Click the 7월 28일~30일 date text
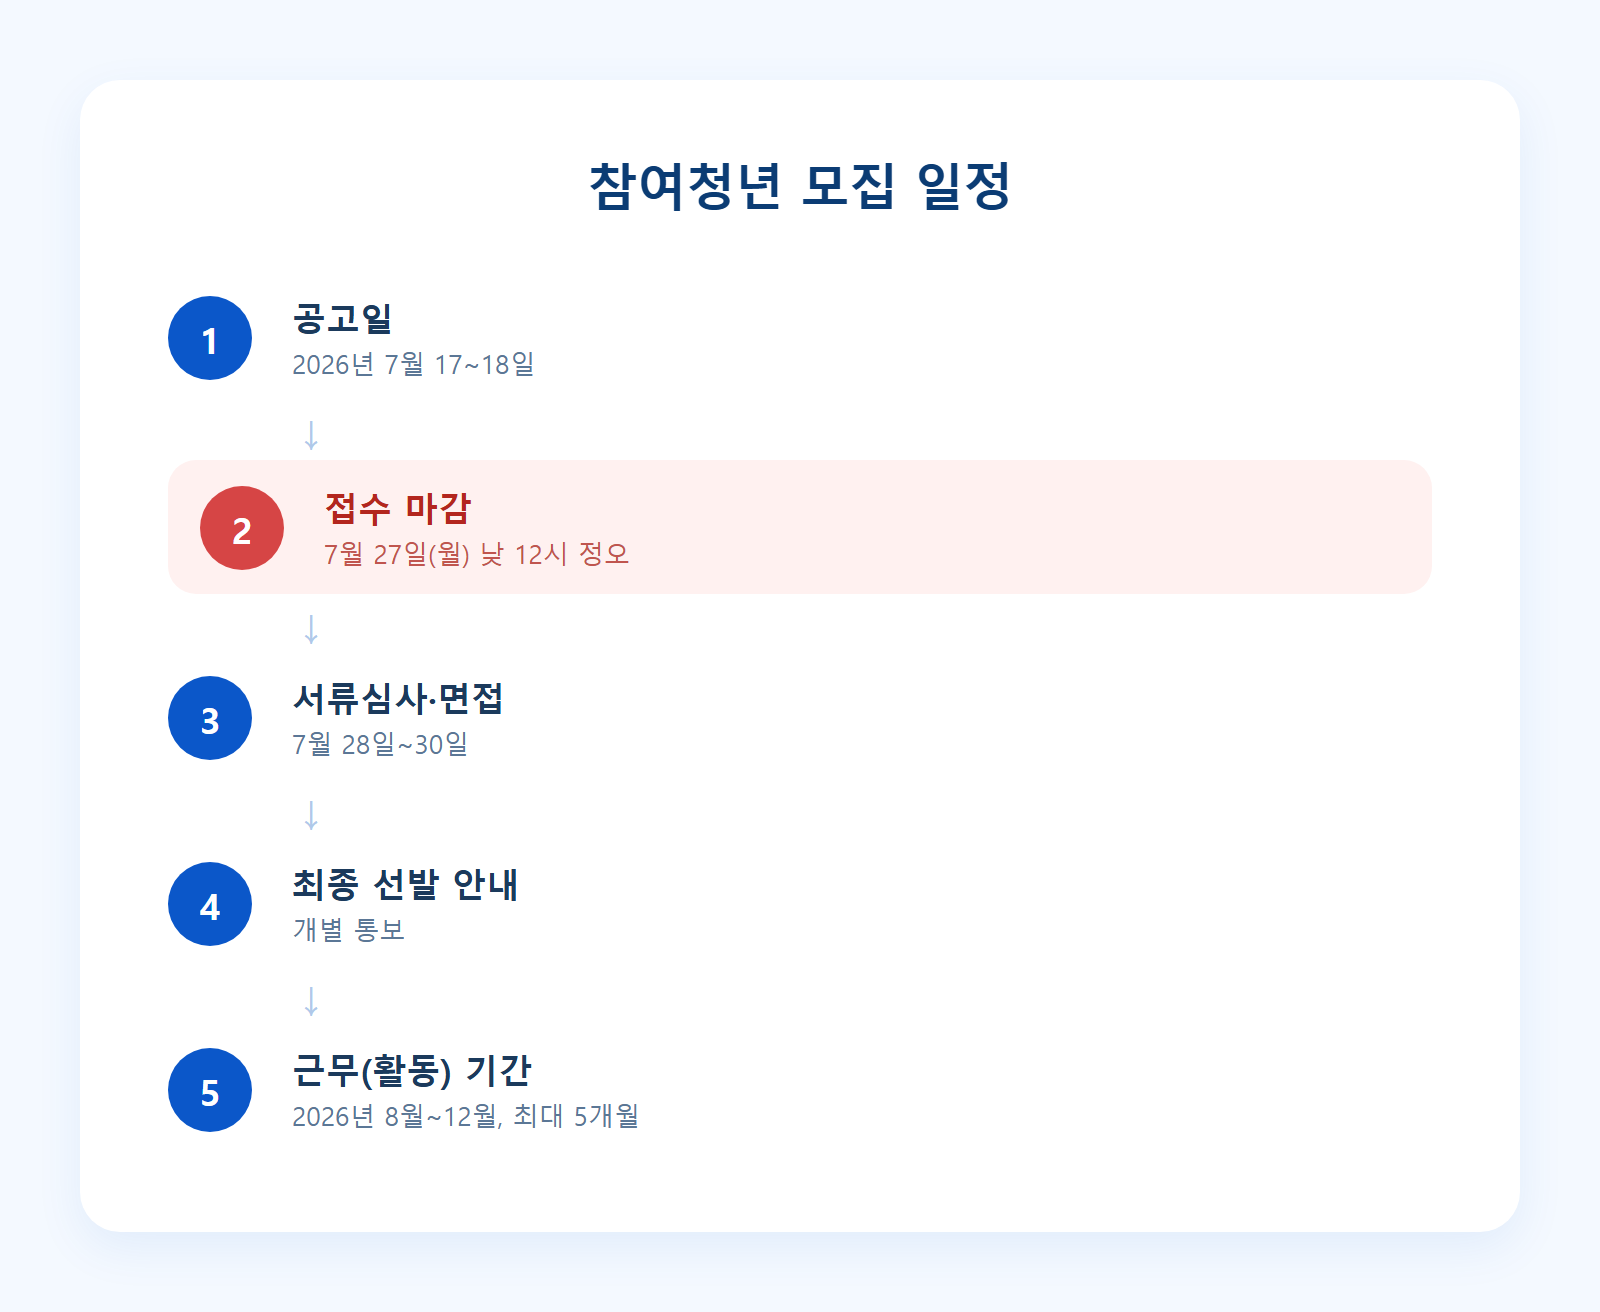 click(380, 744)
